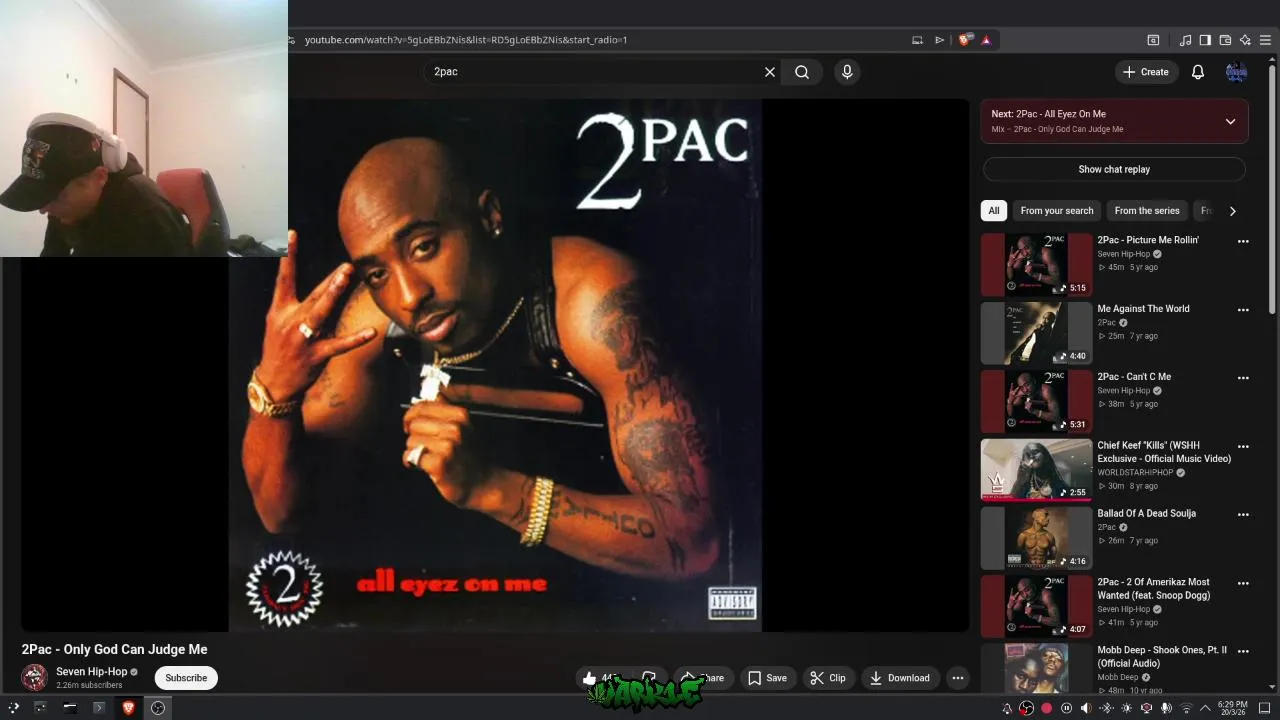
Task: Open options for Chief Keef Kills
Action: pyautogui.click(x=1243, y=447)
